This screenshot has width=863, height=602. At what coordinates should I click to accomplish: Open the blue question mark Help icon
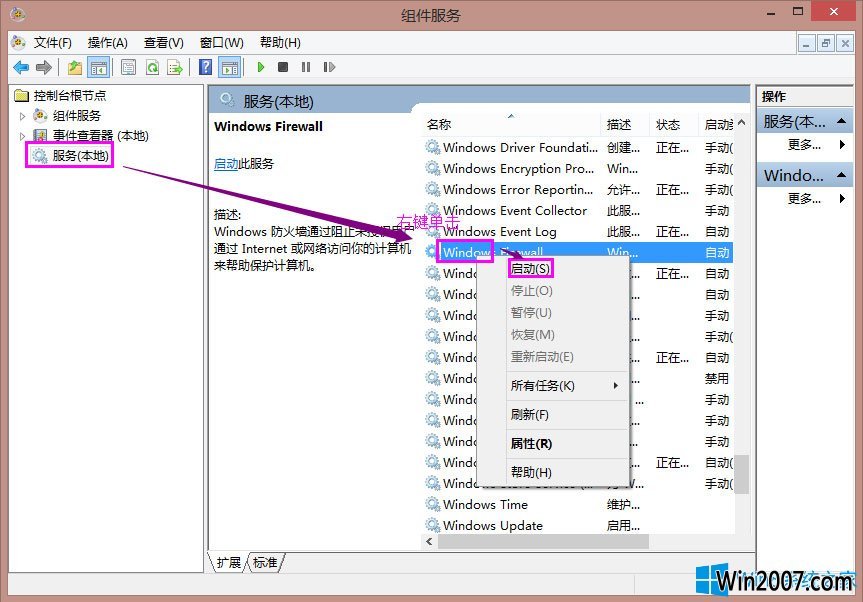pyautogui.click(x=205, y=67)
